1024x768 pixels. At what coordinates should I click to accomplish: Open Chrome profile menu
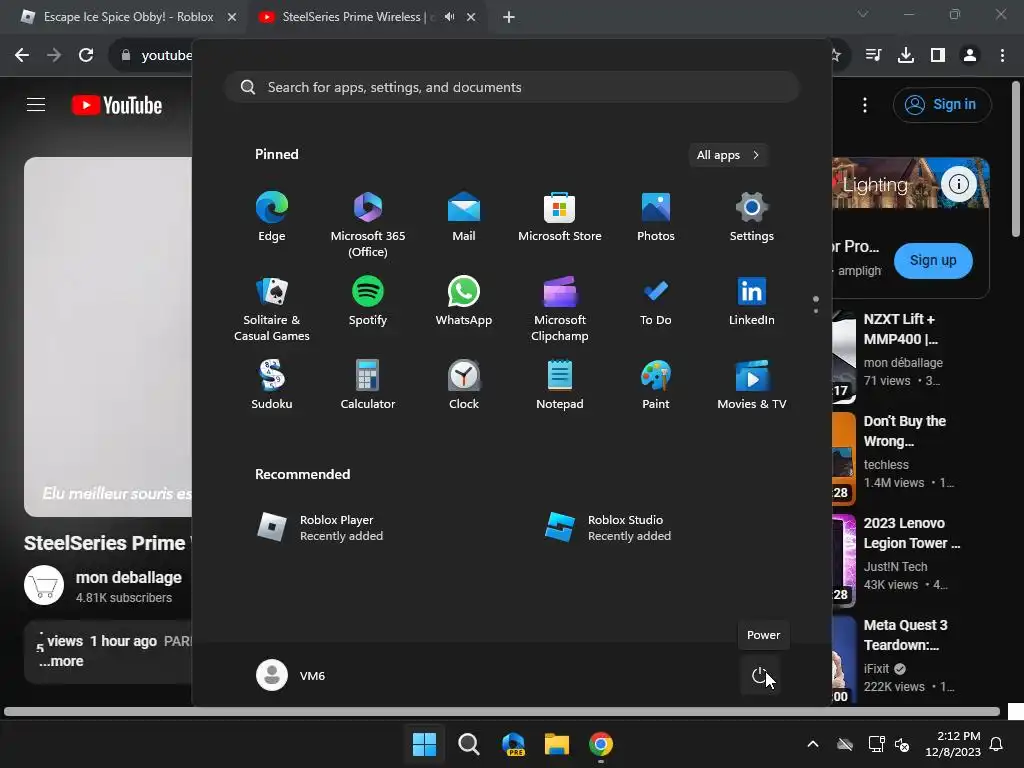pyautogui.click(x=970, y=55)
